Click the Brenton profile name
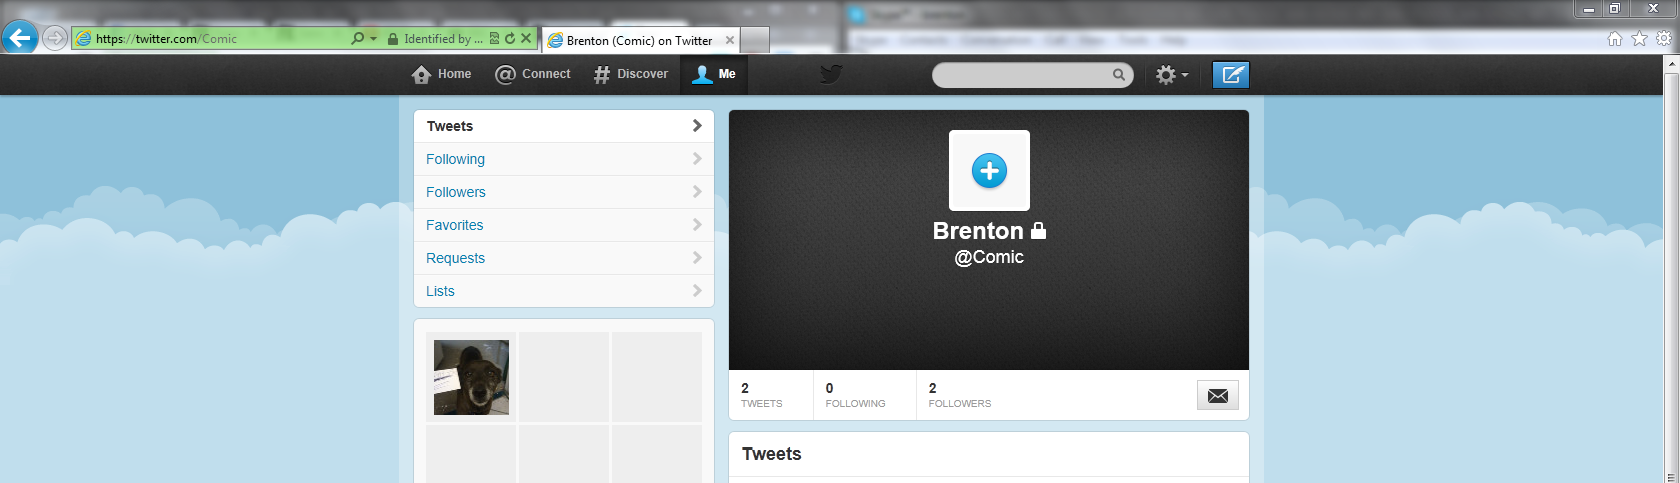 click(978, 231)
